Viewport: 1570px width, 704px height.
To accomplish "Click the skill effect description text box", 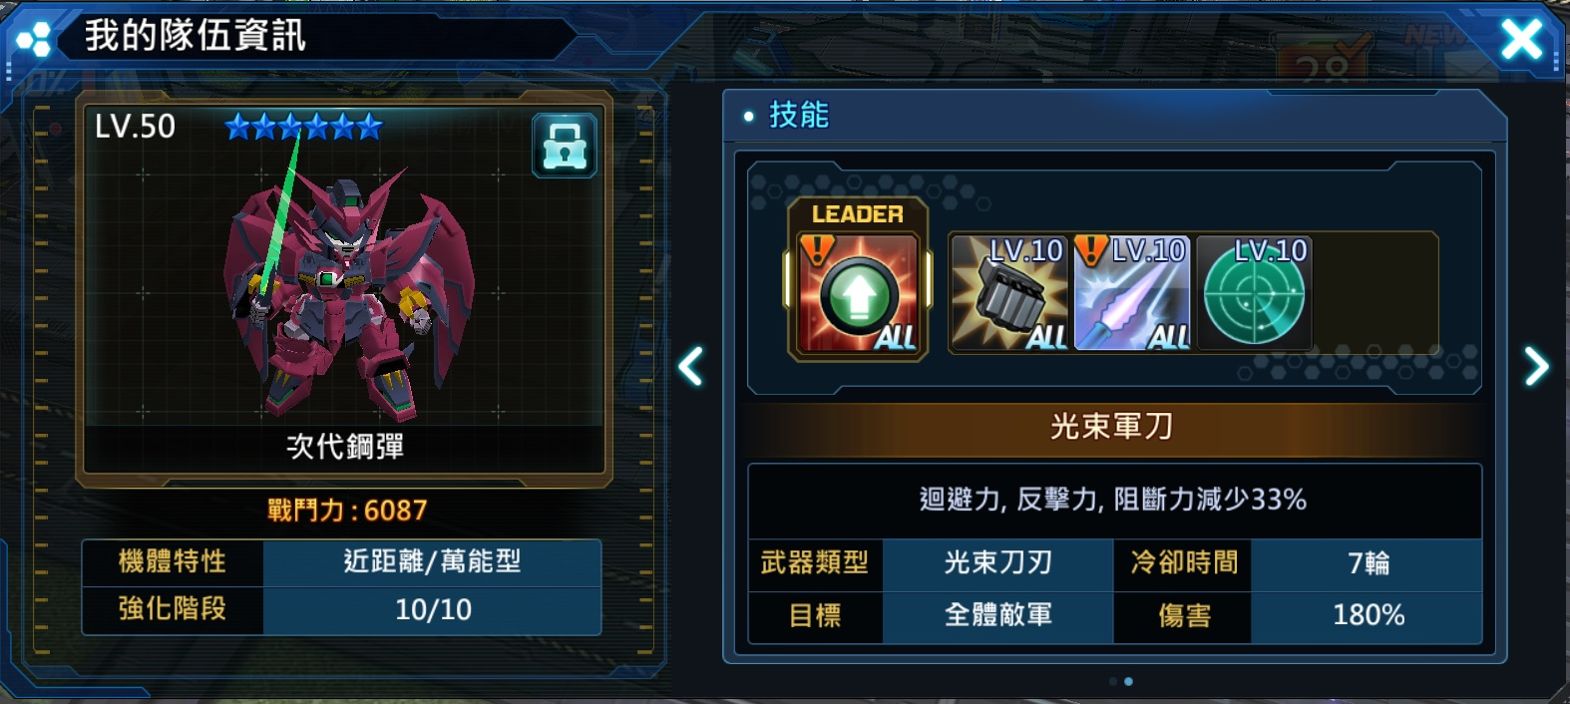I will 1113,500.
